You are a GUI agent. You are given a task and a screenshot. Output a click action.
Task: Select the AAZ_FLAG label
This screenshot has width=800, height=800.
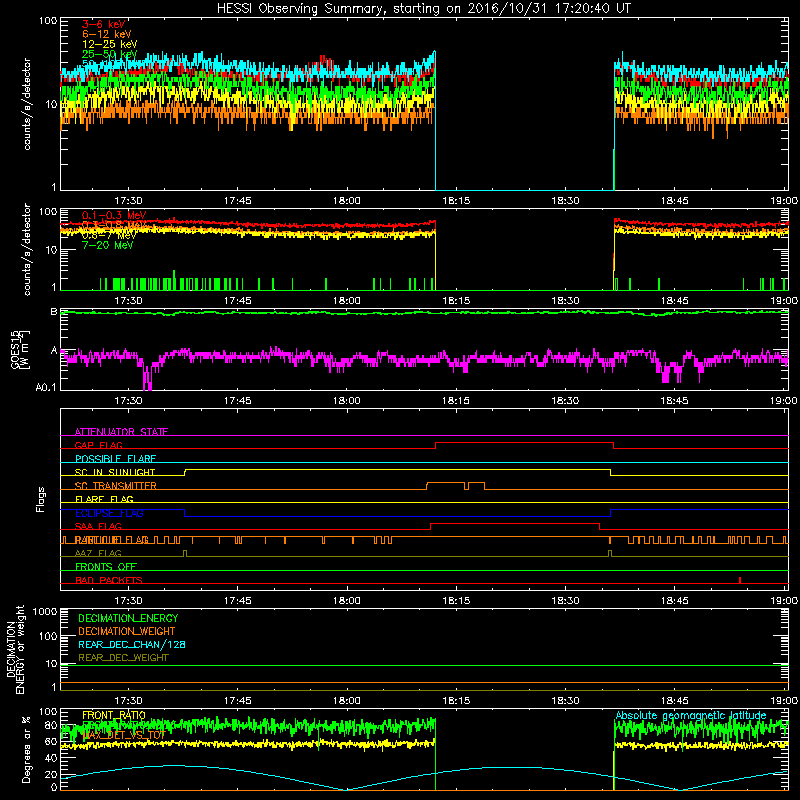coord(98,553)
